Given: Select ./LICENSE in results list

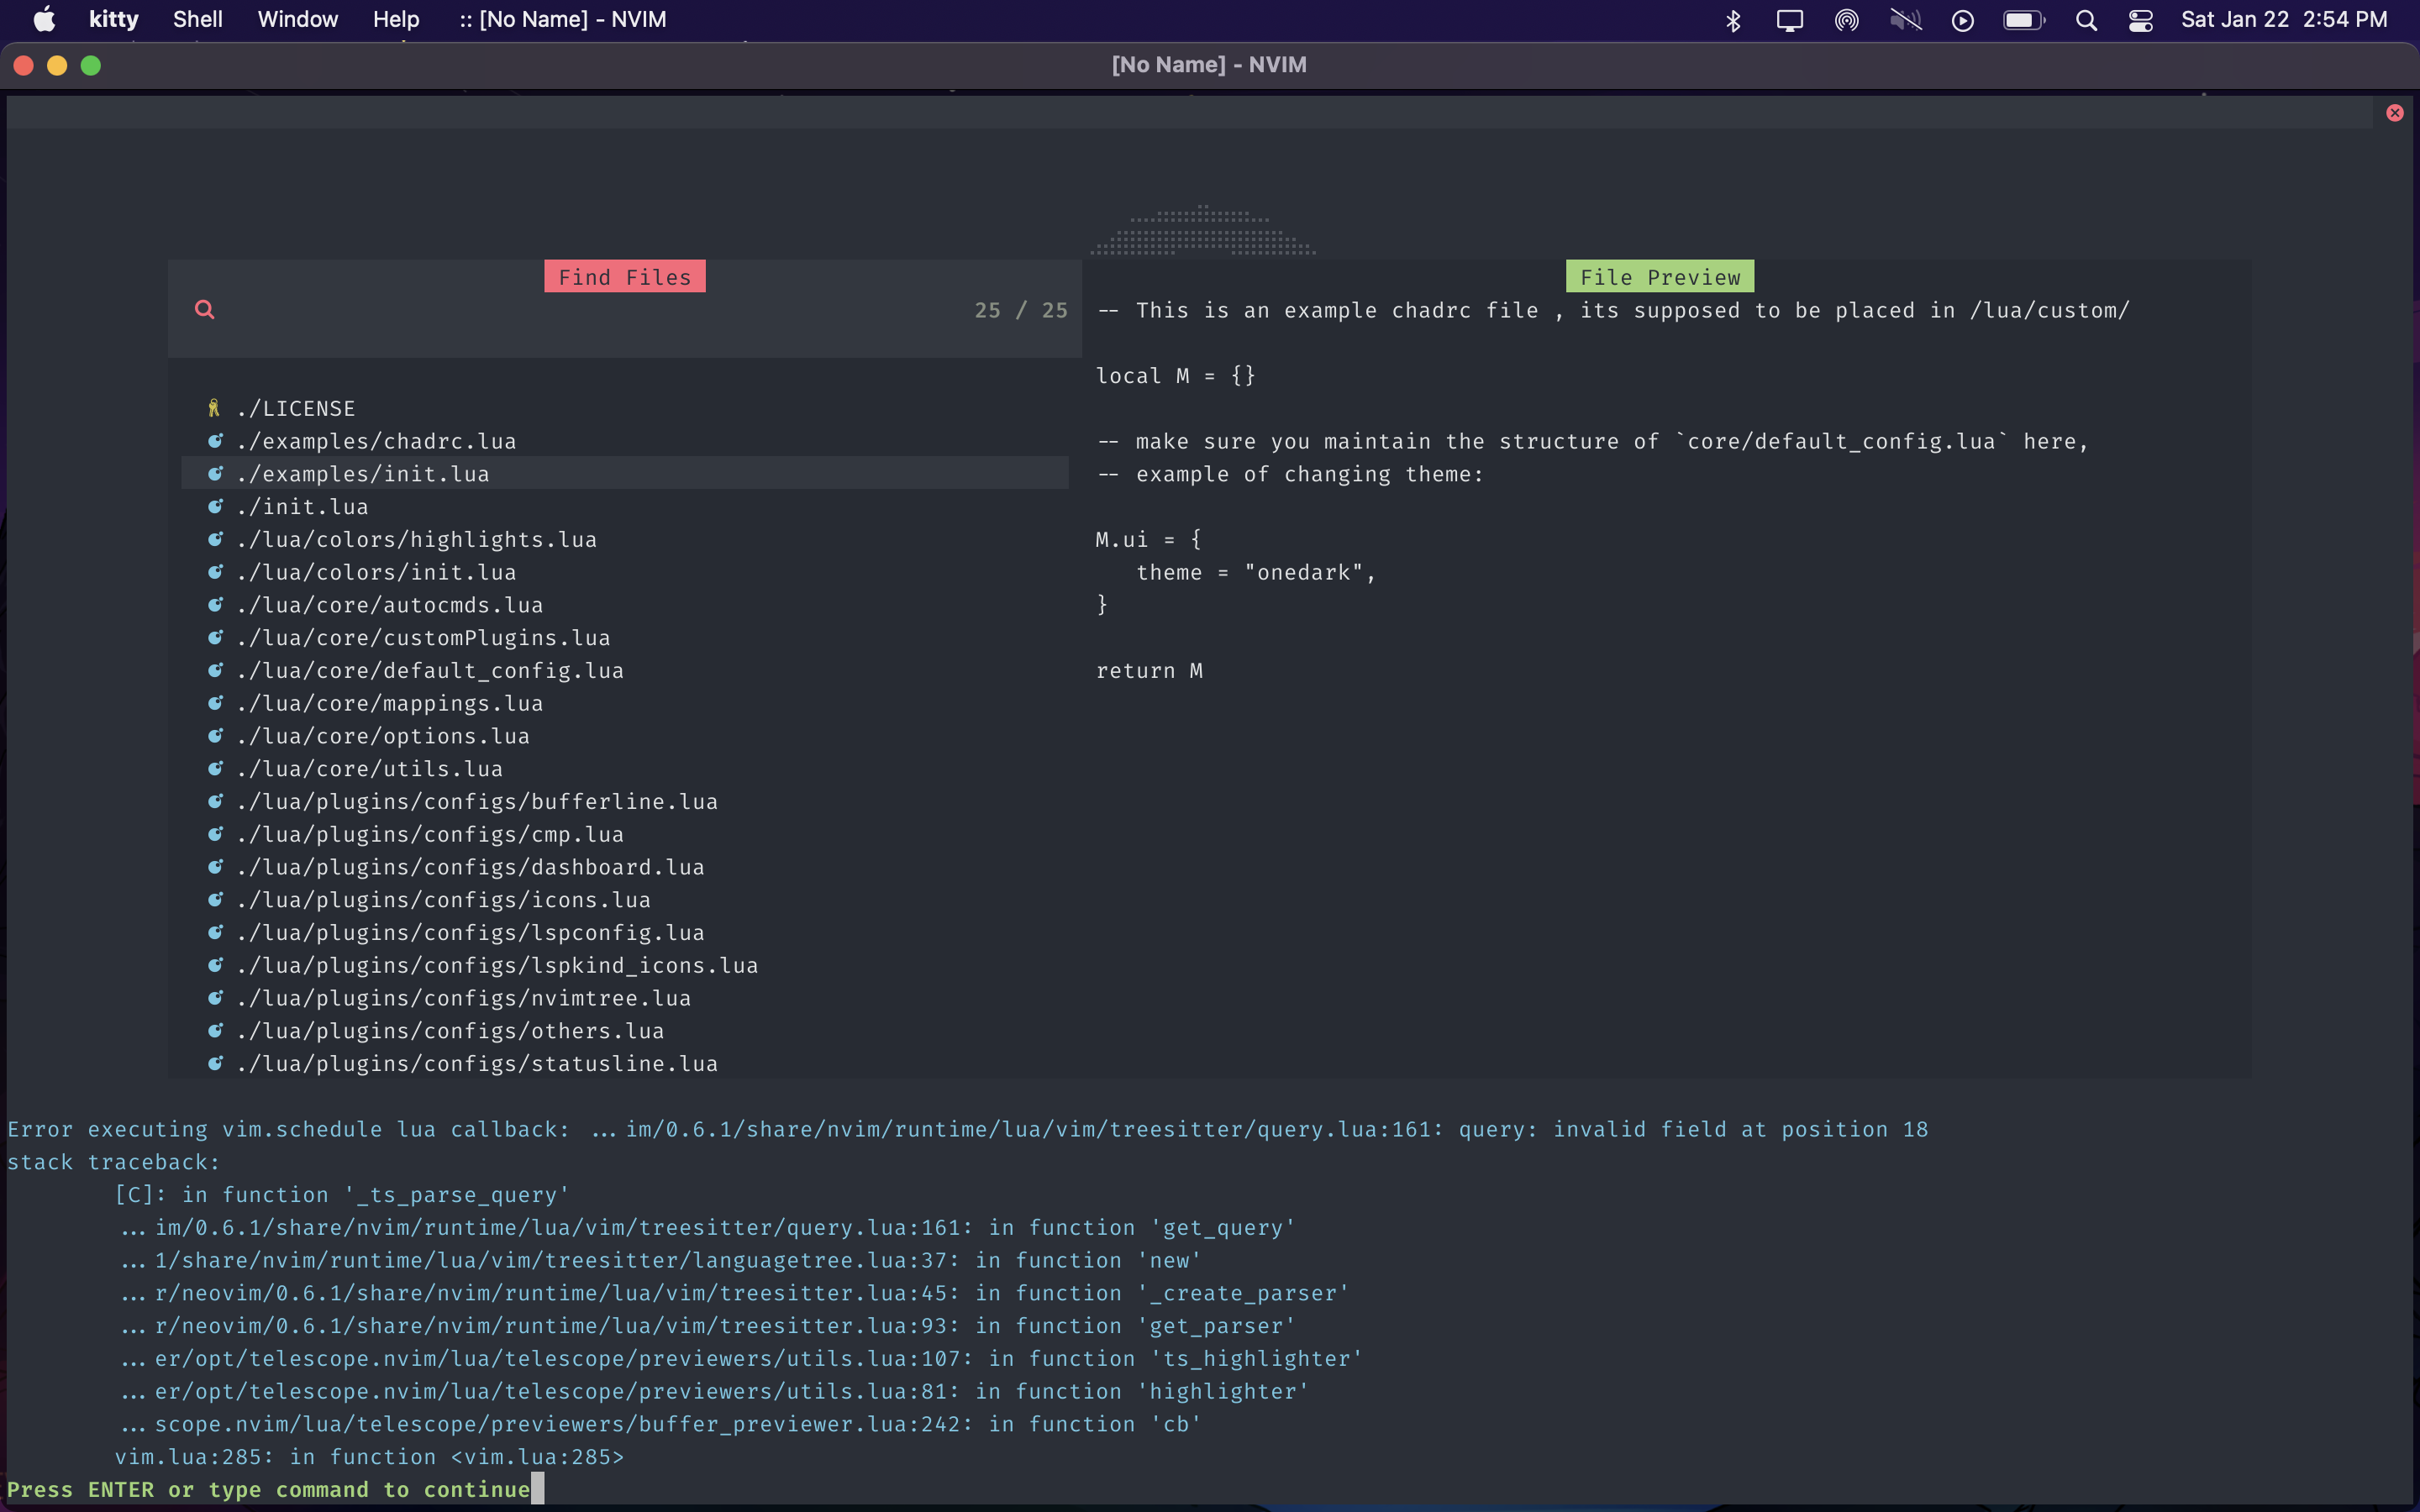Looking at the screenshot, I should tap(624, 408).
